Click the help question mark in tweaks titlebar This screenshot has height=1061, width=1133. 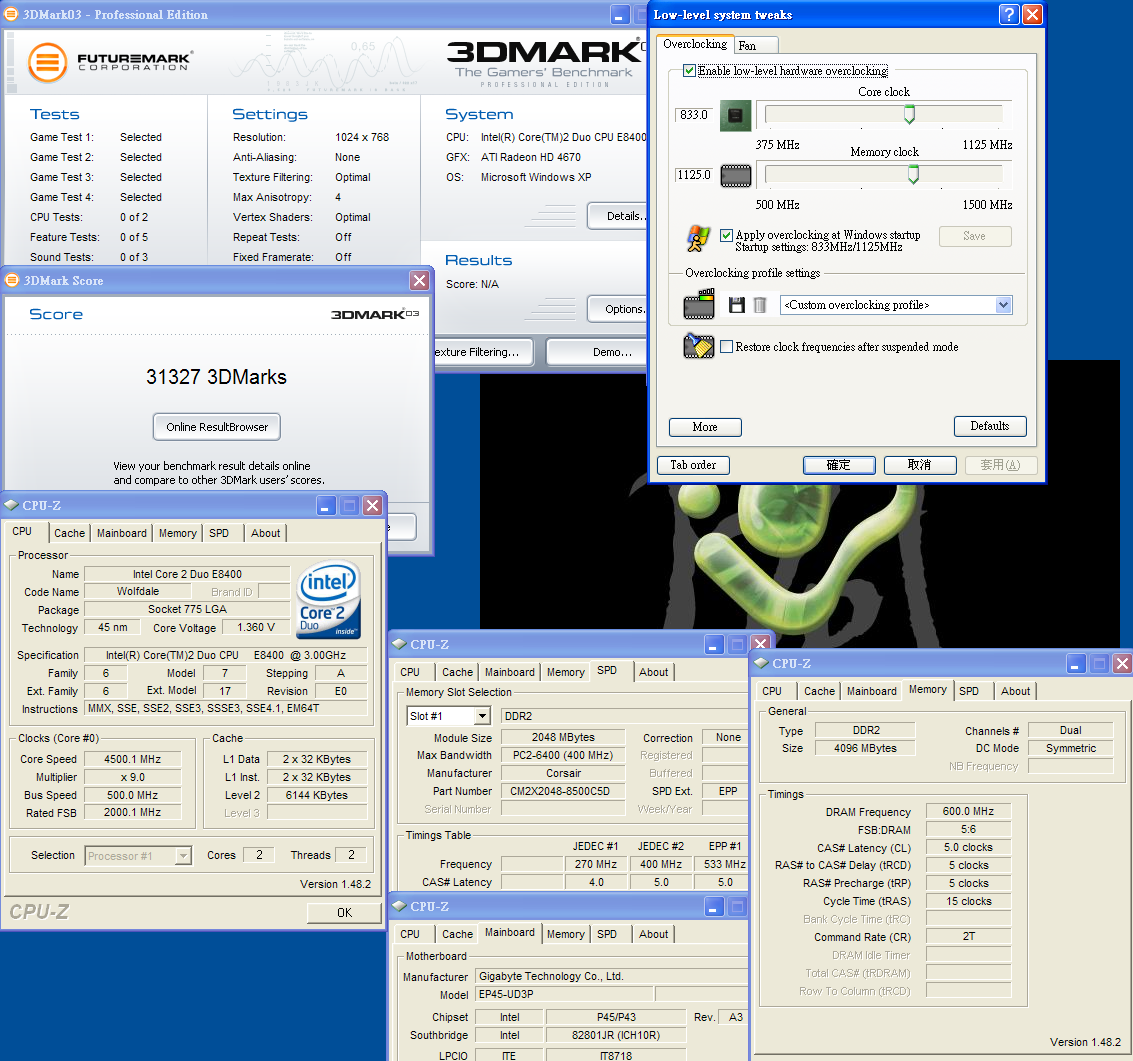click(1009, 14)
